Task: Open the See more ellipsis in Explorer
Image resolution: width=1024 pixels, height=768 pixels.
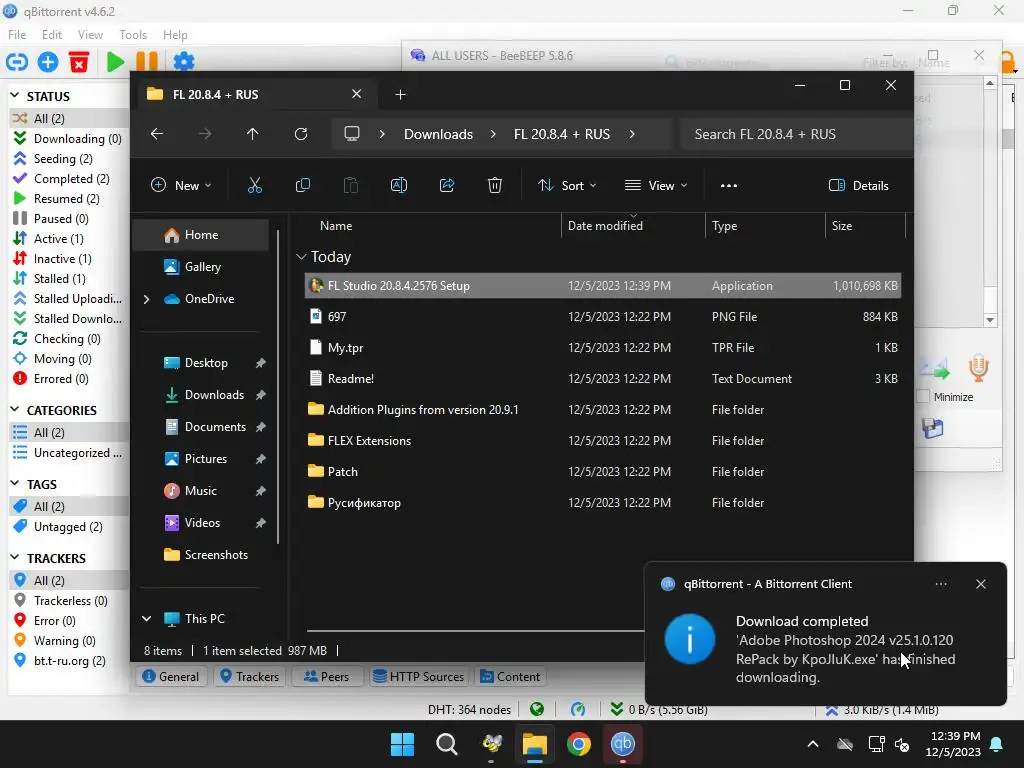Action: tap(729, 185)
